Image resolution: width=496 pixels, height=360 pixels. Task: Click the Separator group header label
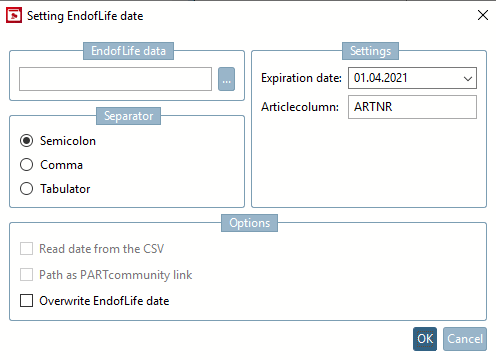click(128, 116)
